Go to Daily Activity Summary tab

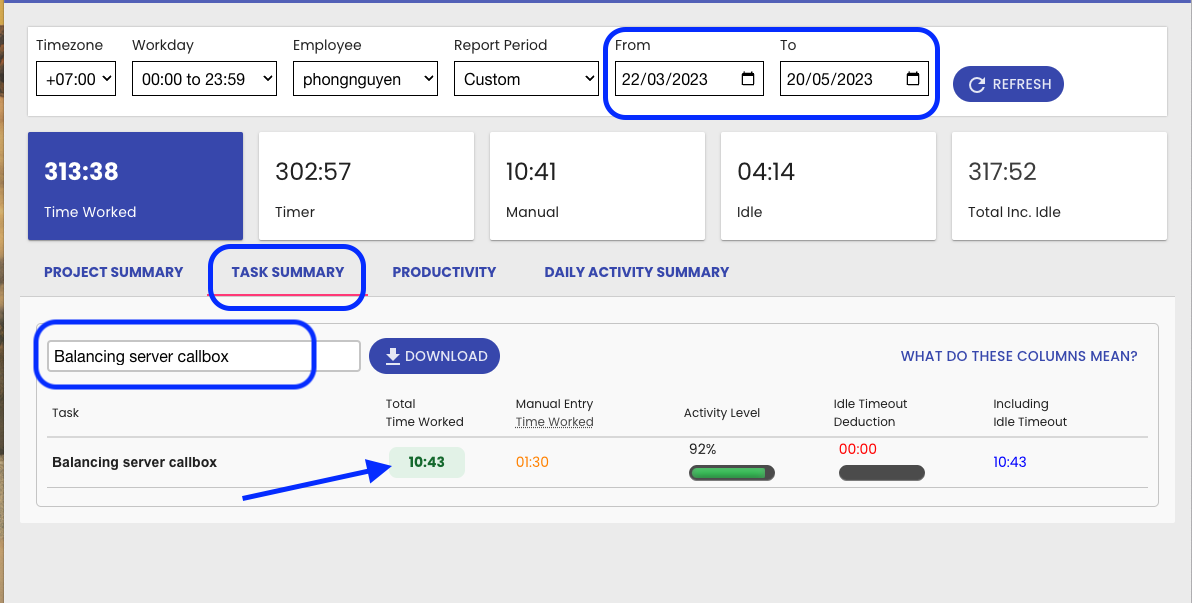click(x=636, y=272)
